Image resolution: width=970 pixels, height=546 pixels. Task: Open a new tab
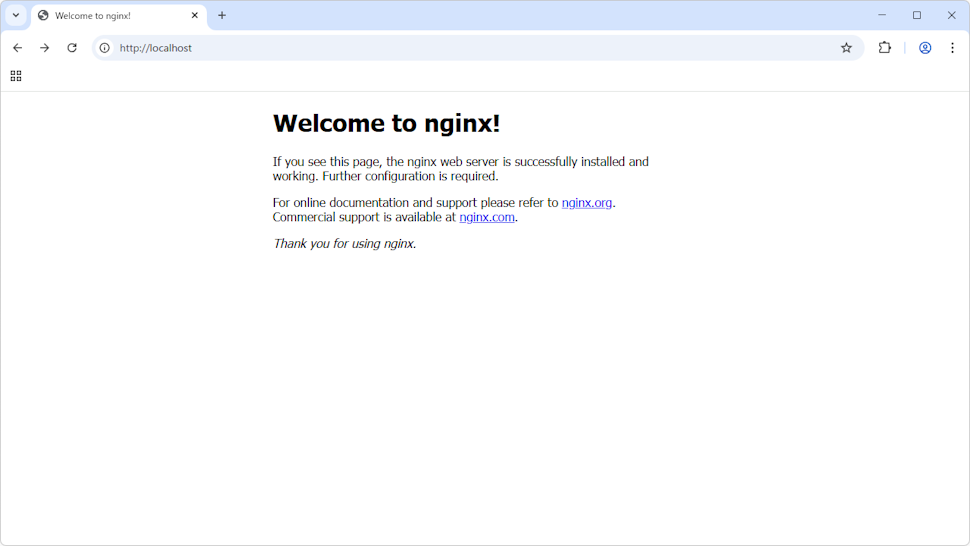(x=222, y=15)
